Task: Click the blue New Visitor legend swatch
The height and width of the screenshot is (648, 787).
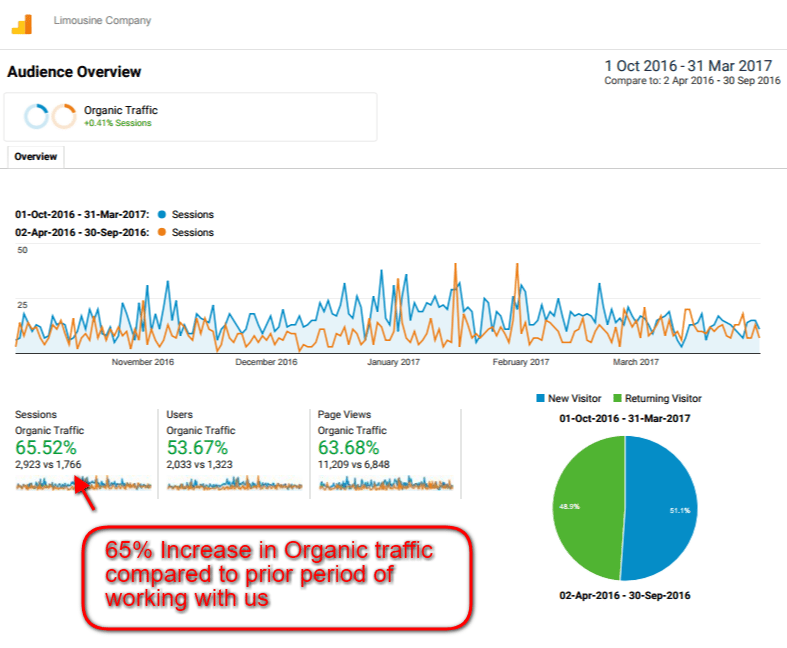Action: click(541, 398)
